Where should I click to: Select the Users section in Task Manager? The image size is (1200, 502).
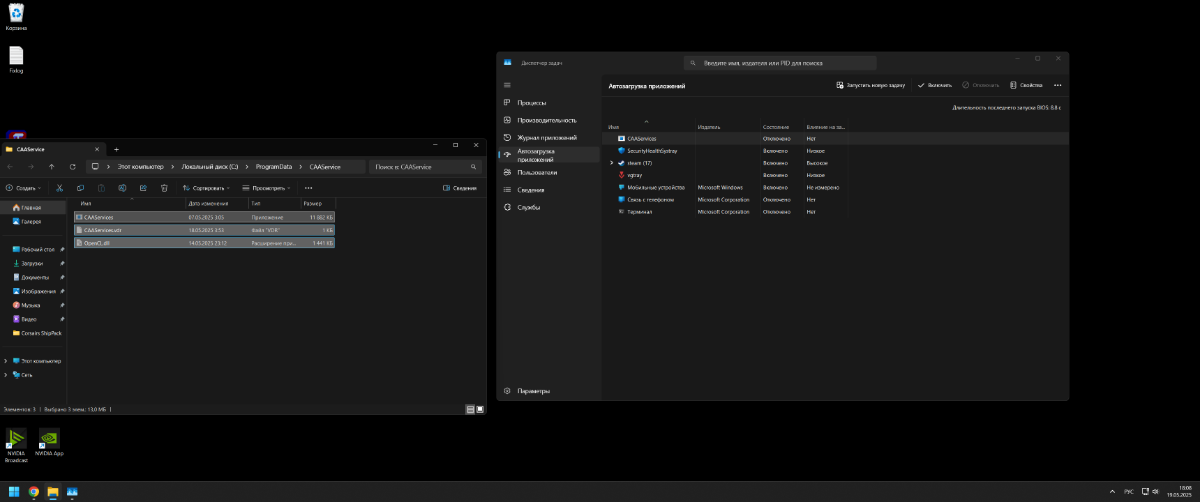tap(536, 172)
